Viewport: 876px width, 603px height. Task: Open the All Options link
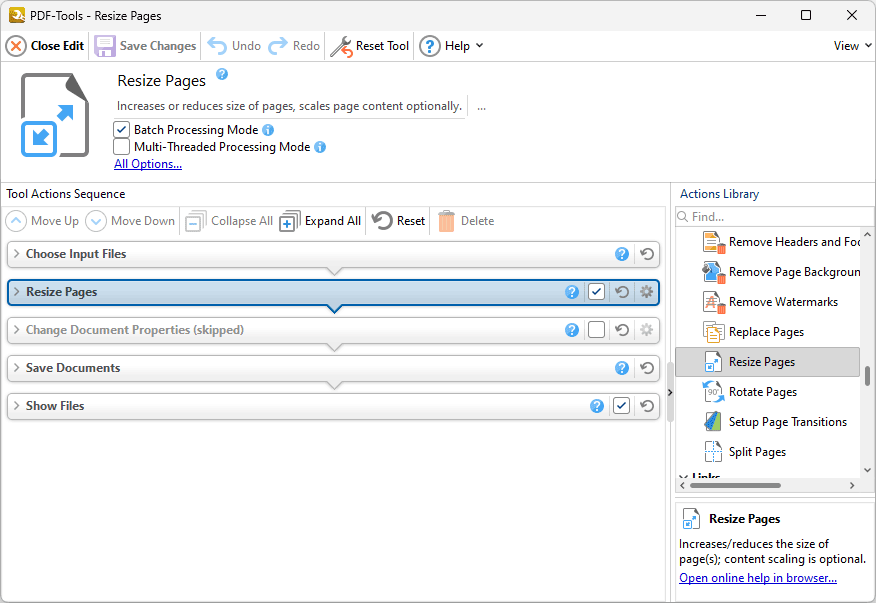coord(148,164)
